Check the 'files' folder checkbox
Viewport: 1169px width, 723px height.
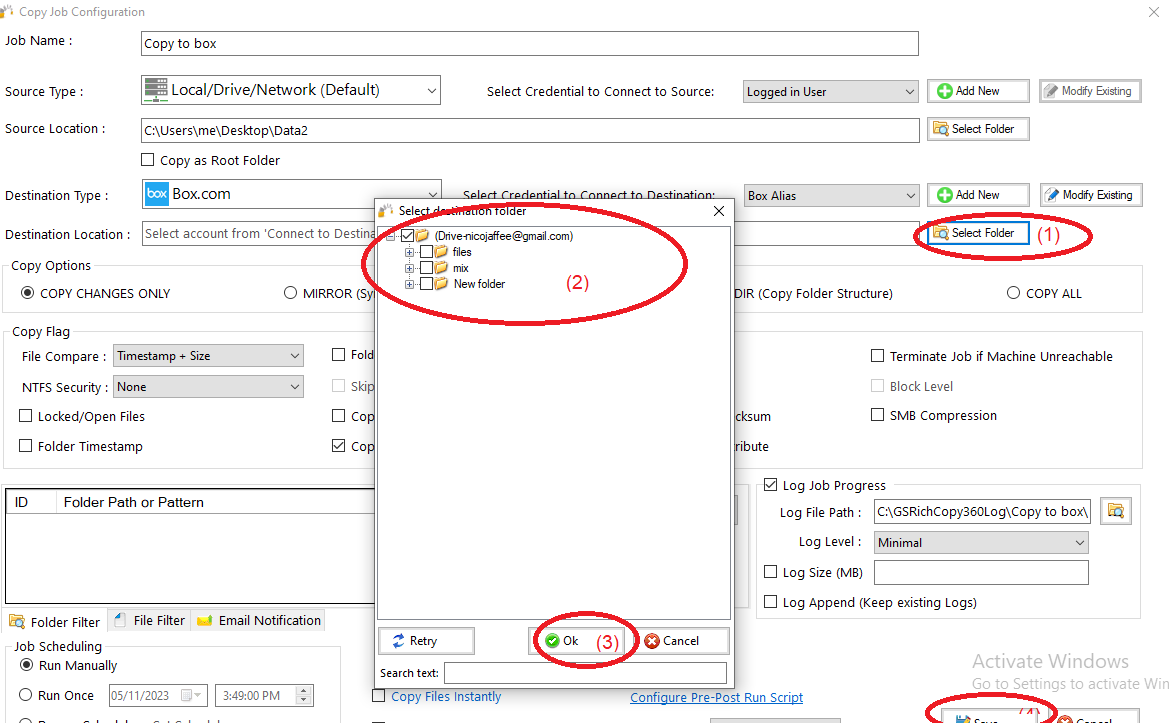coord(426,252)
